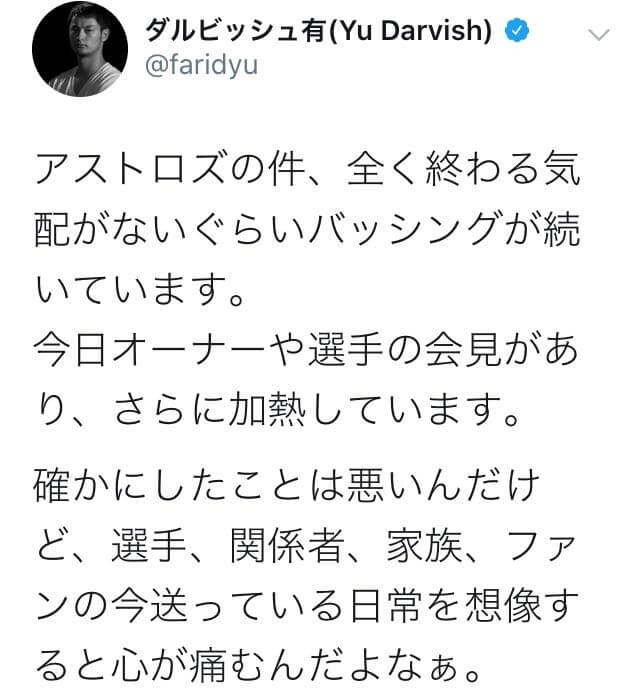Image resolution: width=640 pixels, height=697 pixels.
Task: Click the line 確かにしたことは悪いんだけ
Action: point(287,486)
